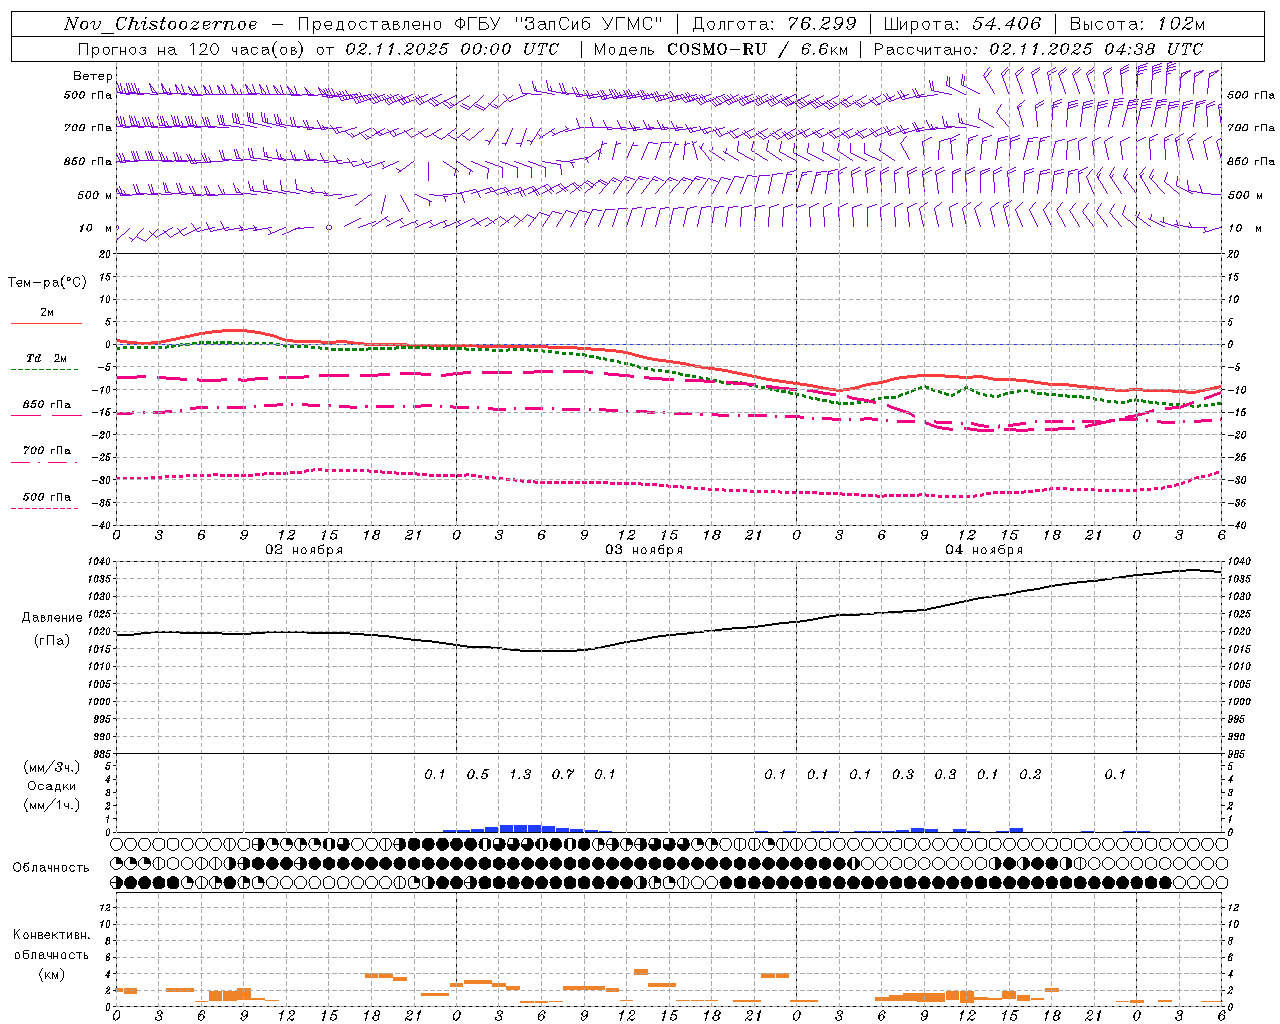Click the forecast start time '02.11.2025 00:00 UTC'
Image resolution: width=1280 pixels, height=1024 pixels.
coord(452,49)
